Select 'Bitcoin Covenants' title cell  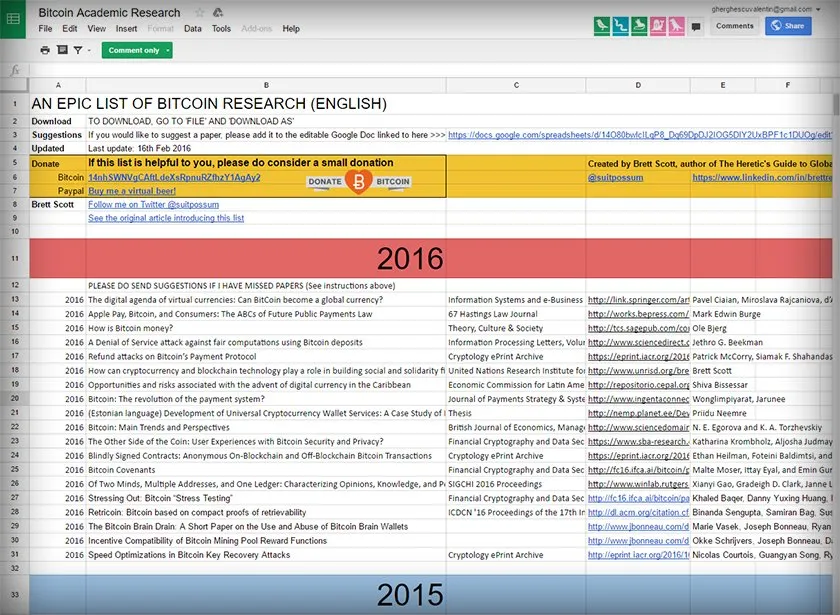[266, 470]
